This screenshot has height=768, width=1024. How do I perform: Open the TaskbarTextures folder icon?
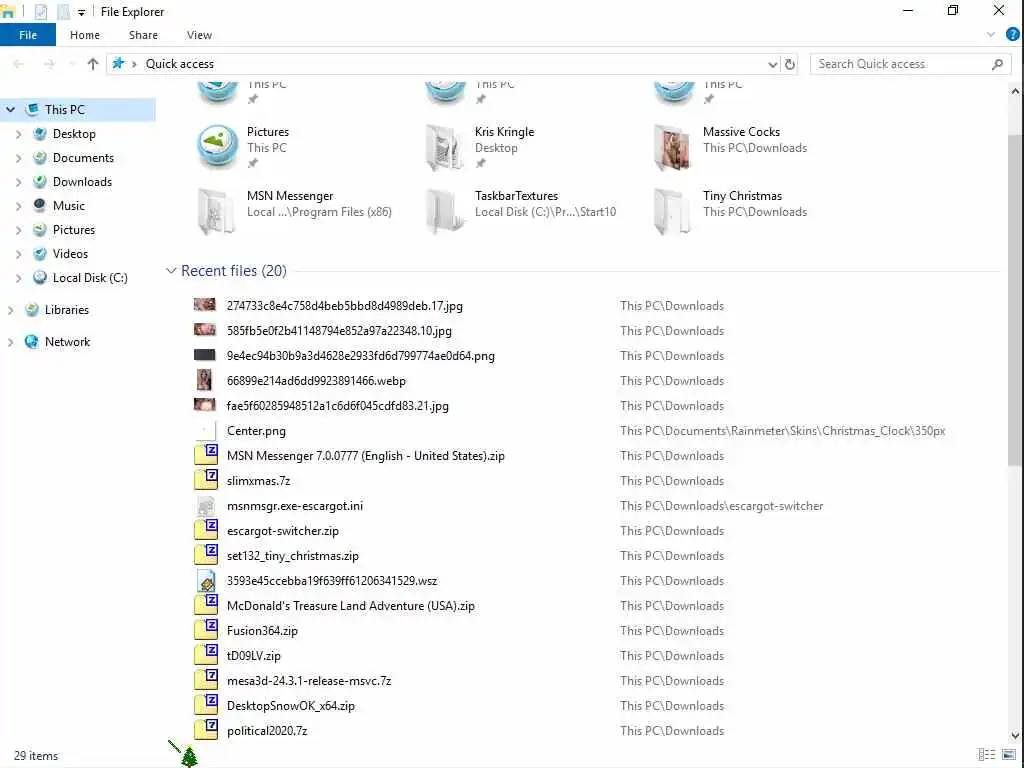pyautogui.click(x=445, y=212)
